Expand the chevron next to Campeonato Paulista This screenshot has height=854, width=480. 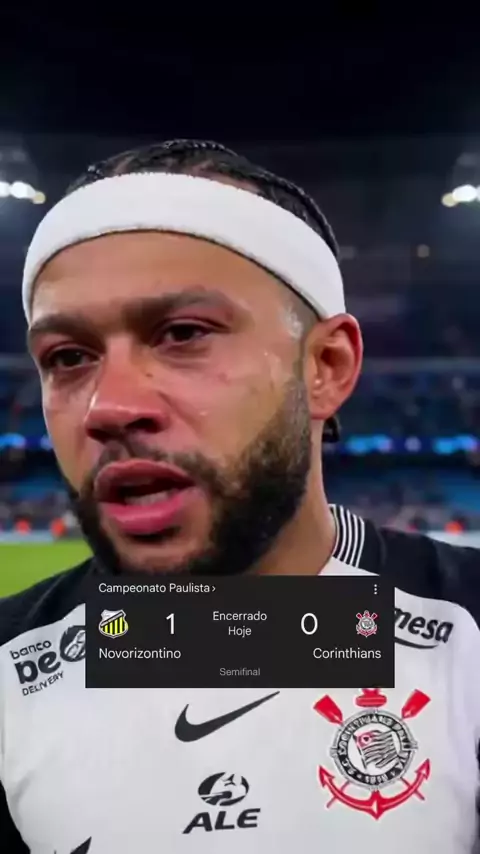click(x=214, y=588)
